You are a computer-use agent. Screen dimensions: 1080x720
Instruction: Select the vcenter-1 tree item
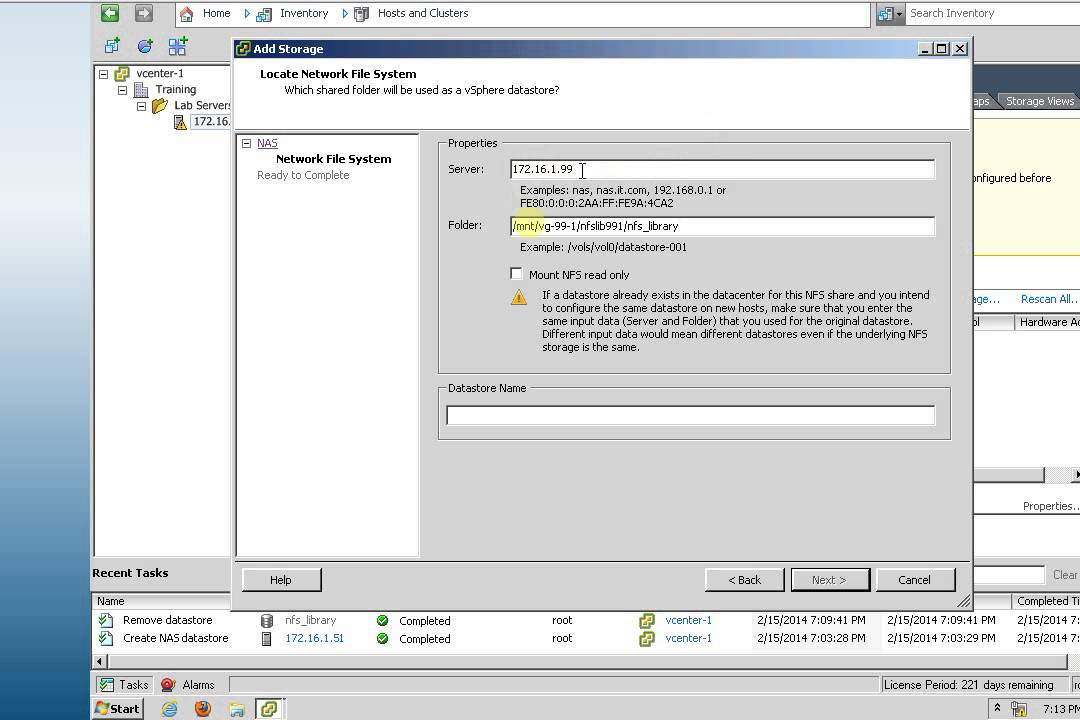pos(160,73)
